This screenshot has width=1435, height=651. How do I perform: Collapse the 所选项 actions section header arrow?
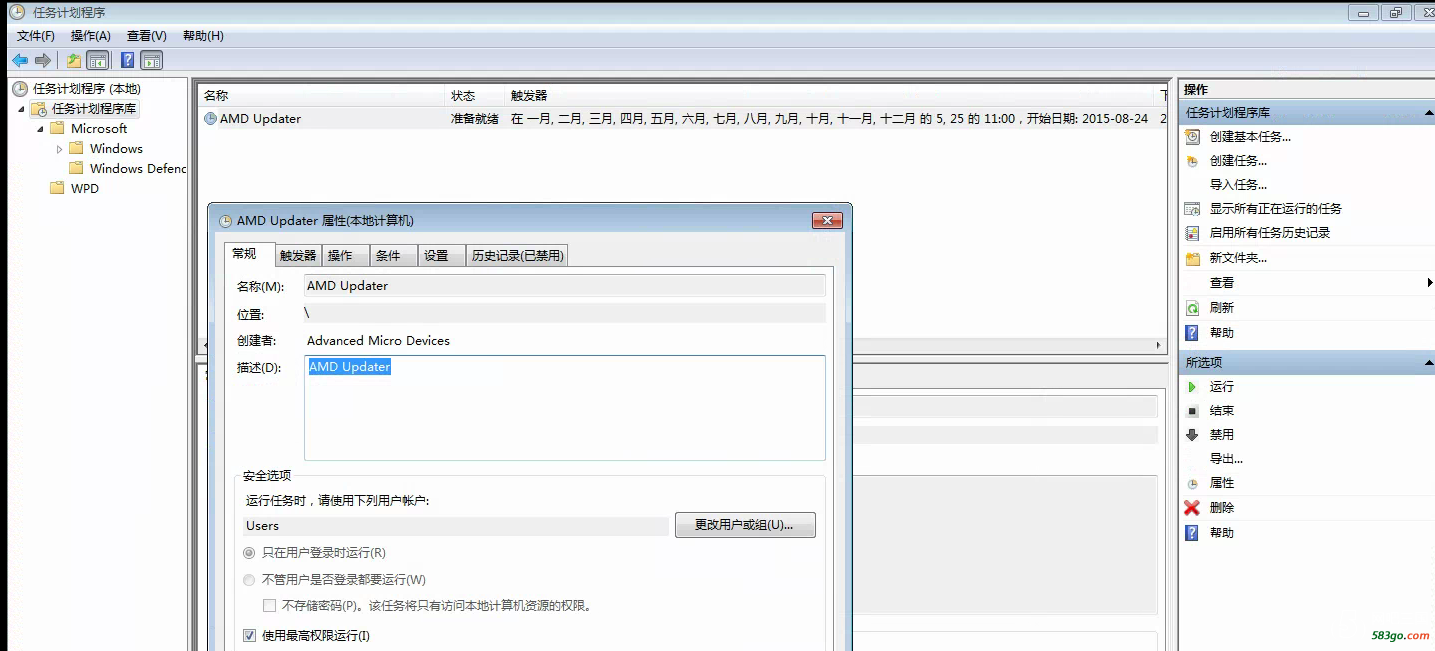[x=1427, y=363]
